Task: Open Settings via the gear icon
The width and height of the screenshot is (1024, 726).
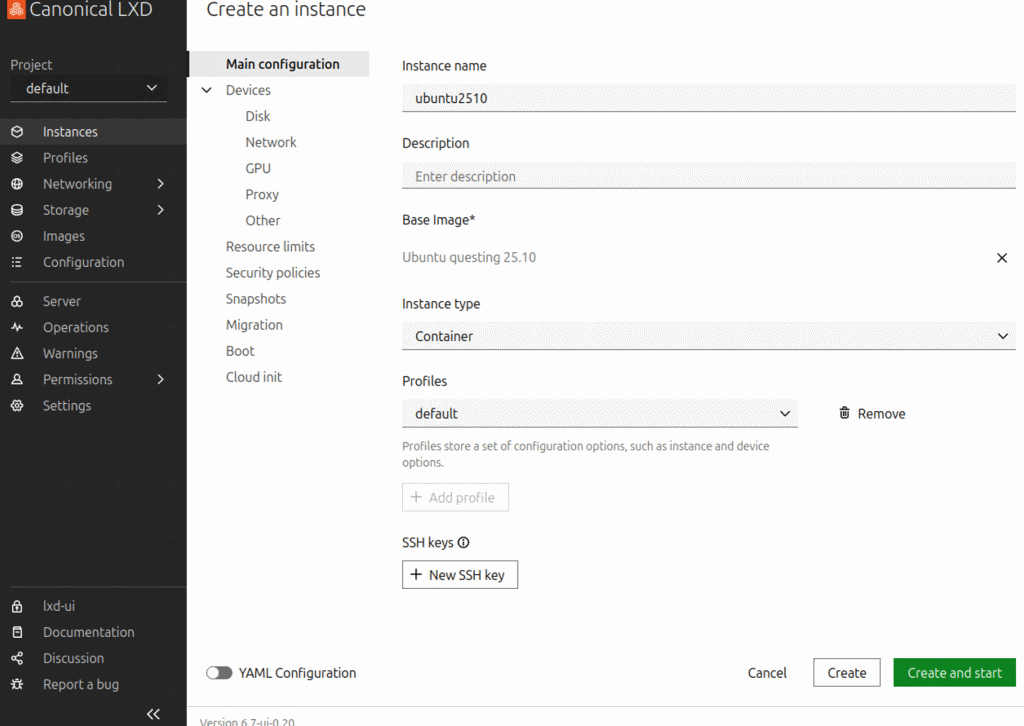Action: [x=17, y=406]
